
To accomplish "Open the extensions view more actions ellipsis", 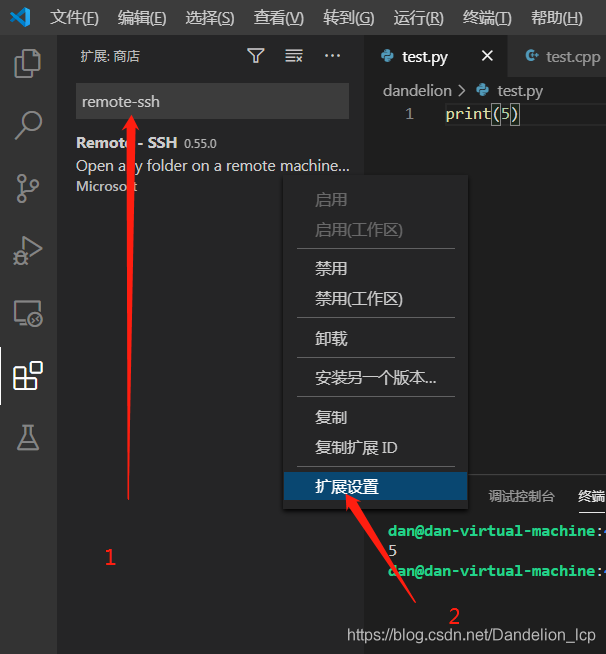I will (332, 56).
